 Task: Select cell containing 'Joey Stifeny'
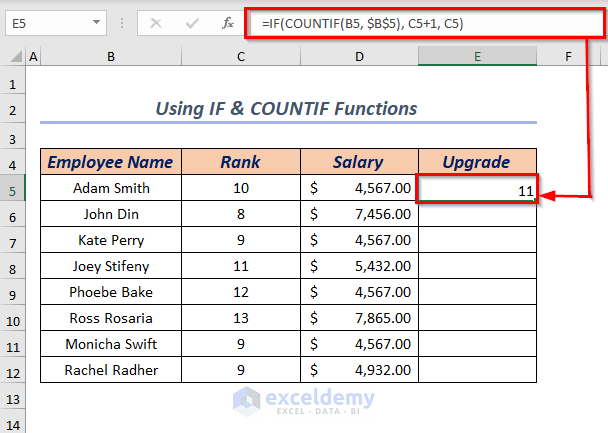click(x=111, y=266)
